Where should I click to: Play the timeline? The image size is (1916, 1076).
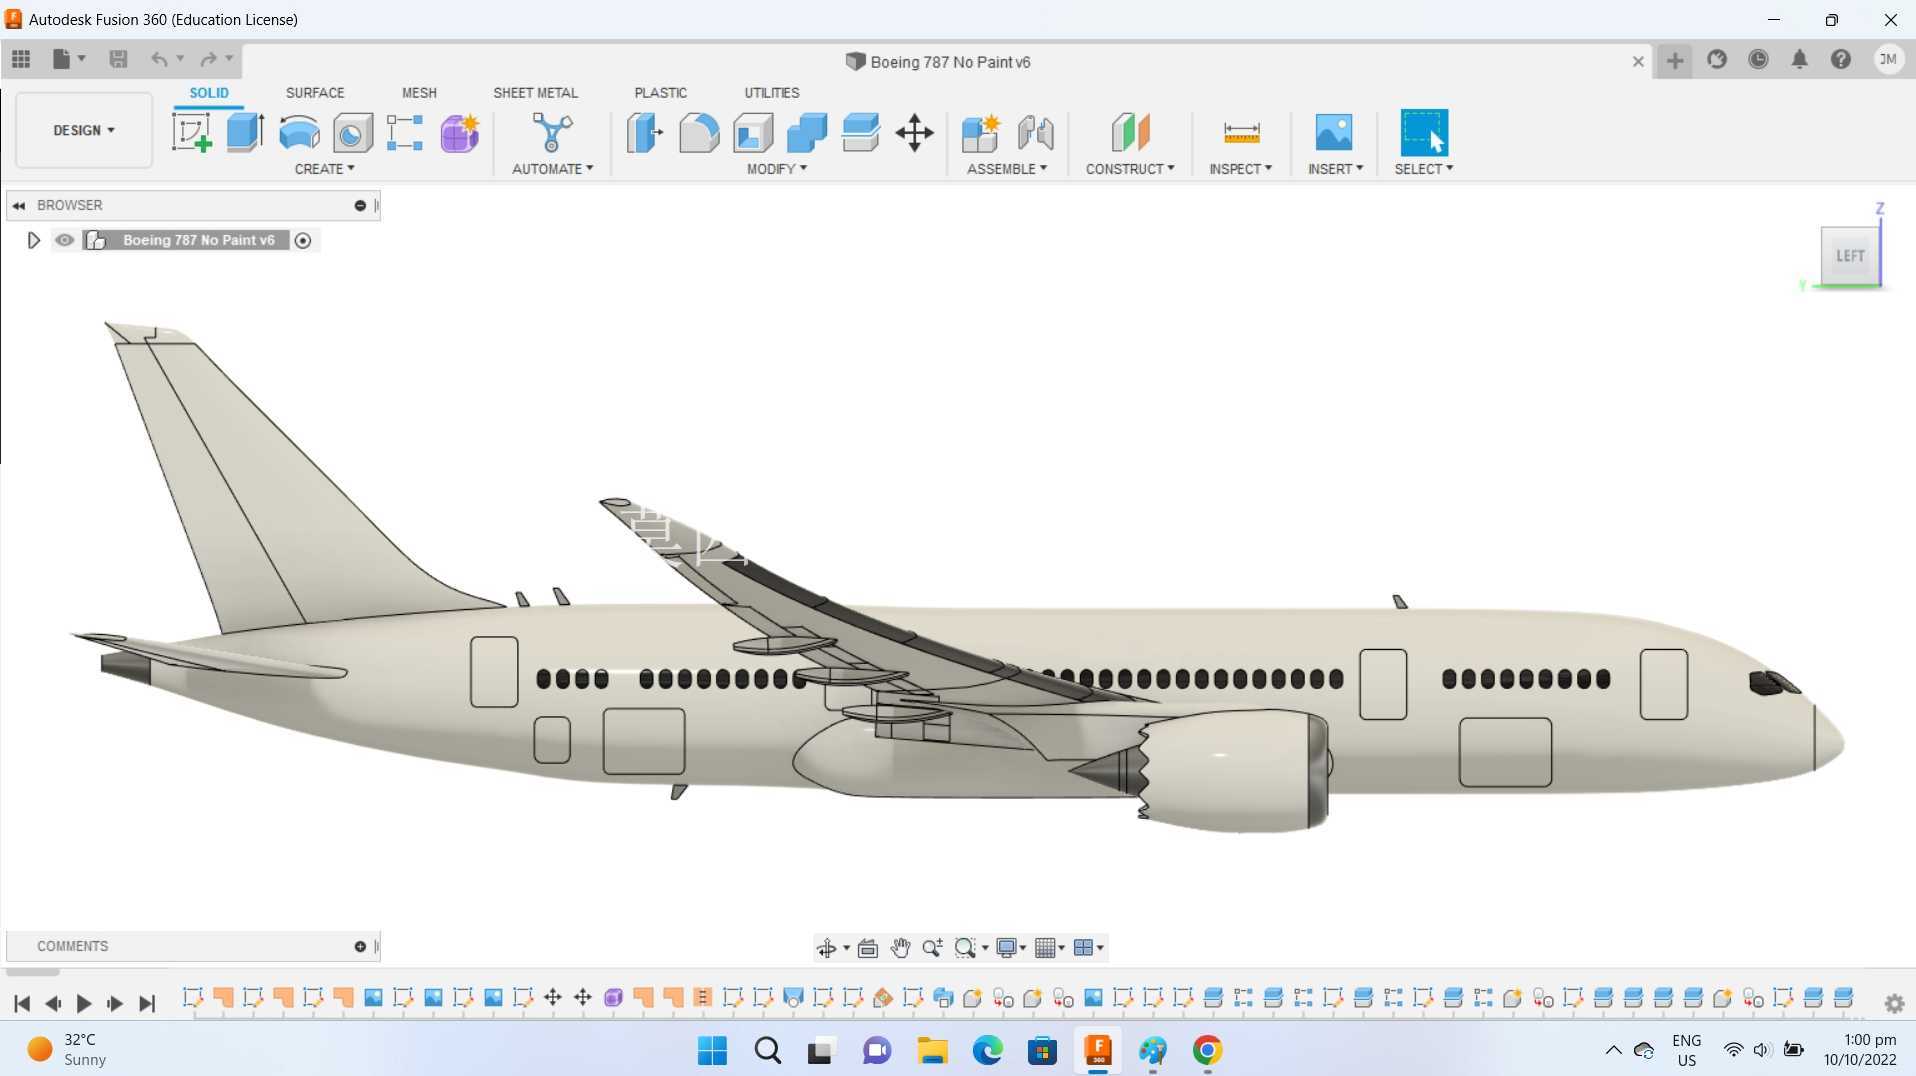click(84, 1003)
